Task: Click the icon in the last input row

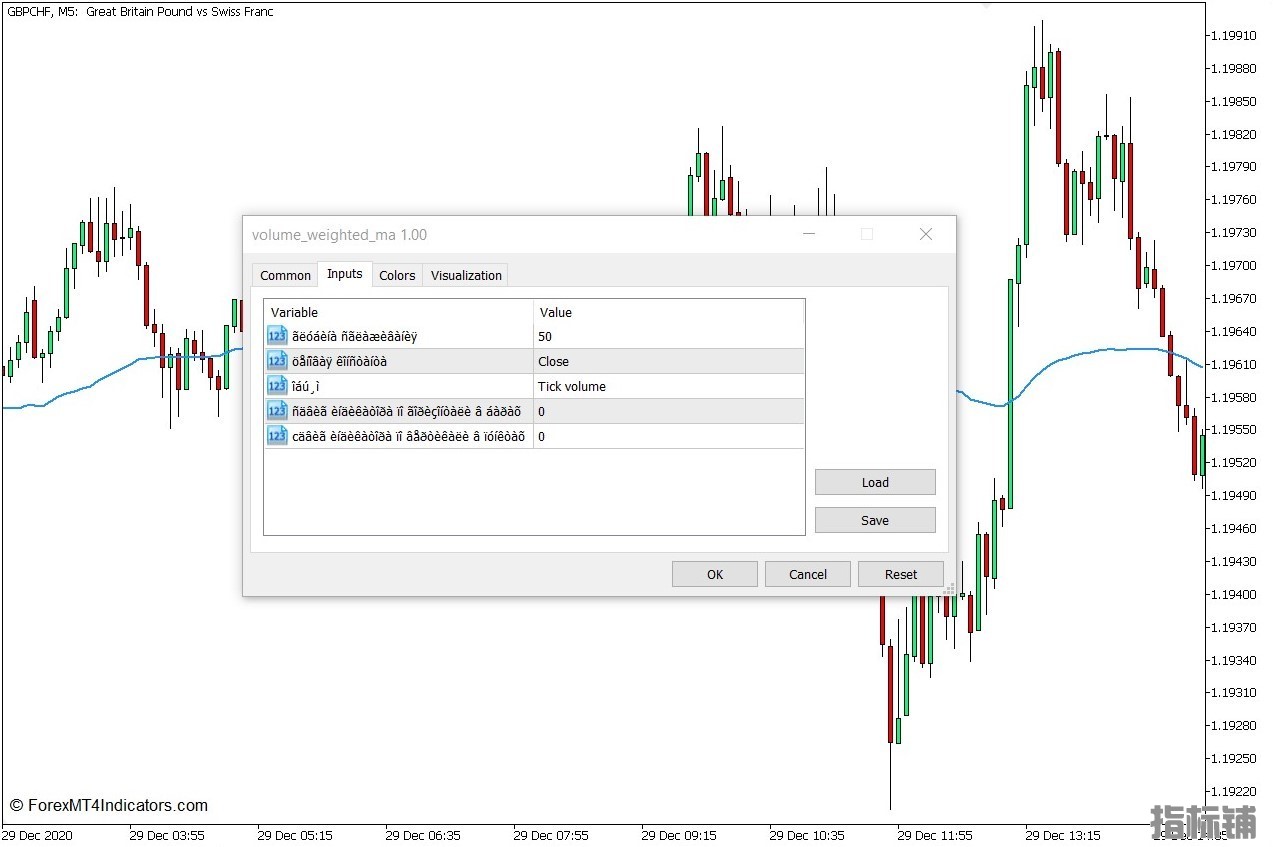Action: coord(277,436)
